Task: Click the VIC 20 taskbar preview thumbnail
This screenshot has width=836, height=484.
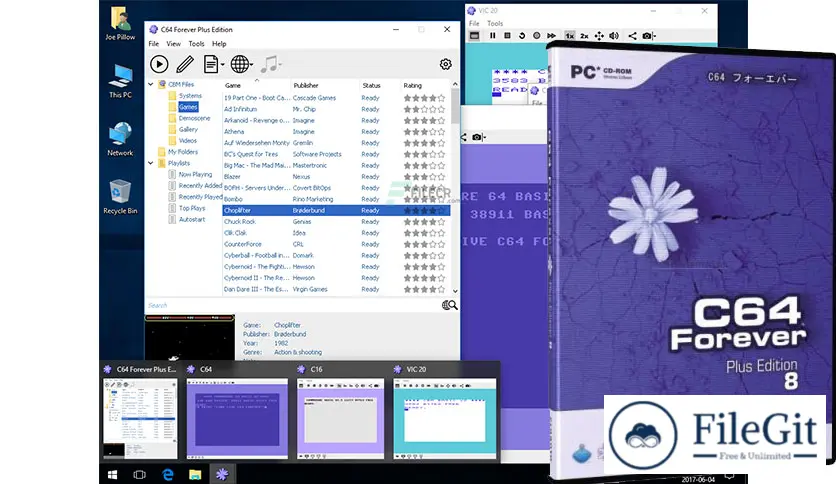Action: point(445,419)
